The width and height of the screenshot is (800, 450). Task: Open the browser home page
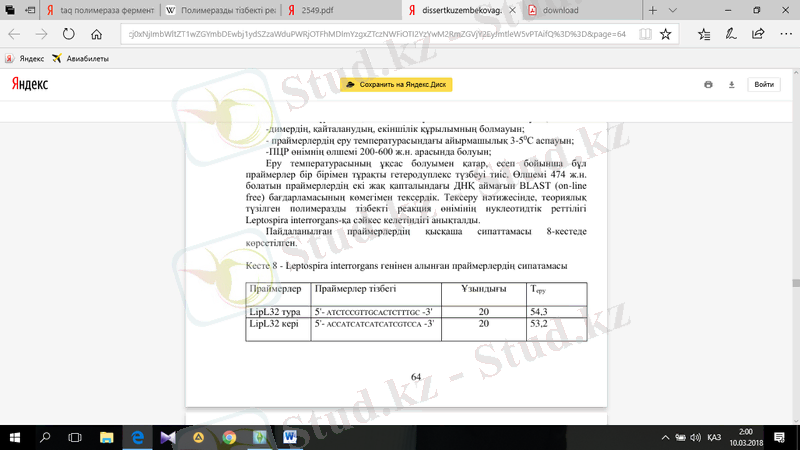tap(96, 34)
